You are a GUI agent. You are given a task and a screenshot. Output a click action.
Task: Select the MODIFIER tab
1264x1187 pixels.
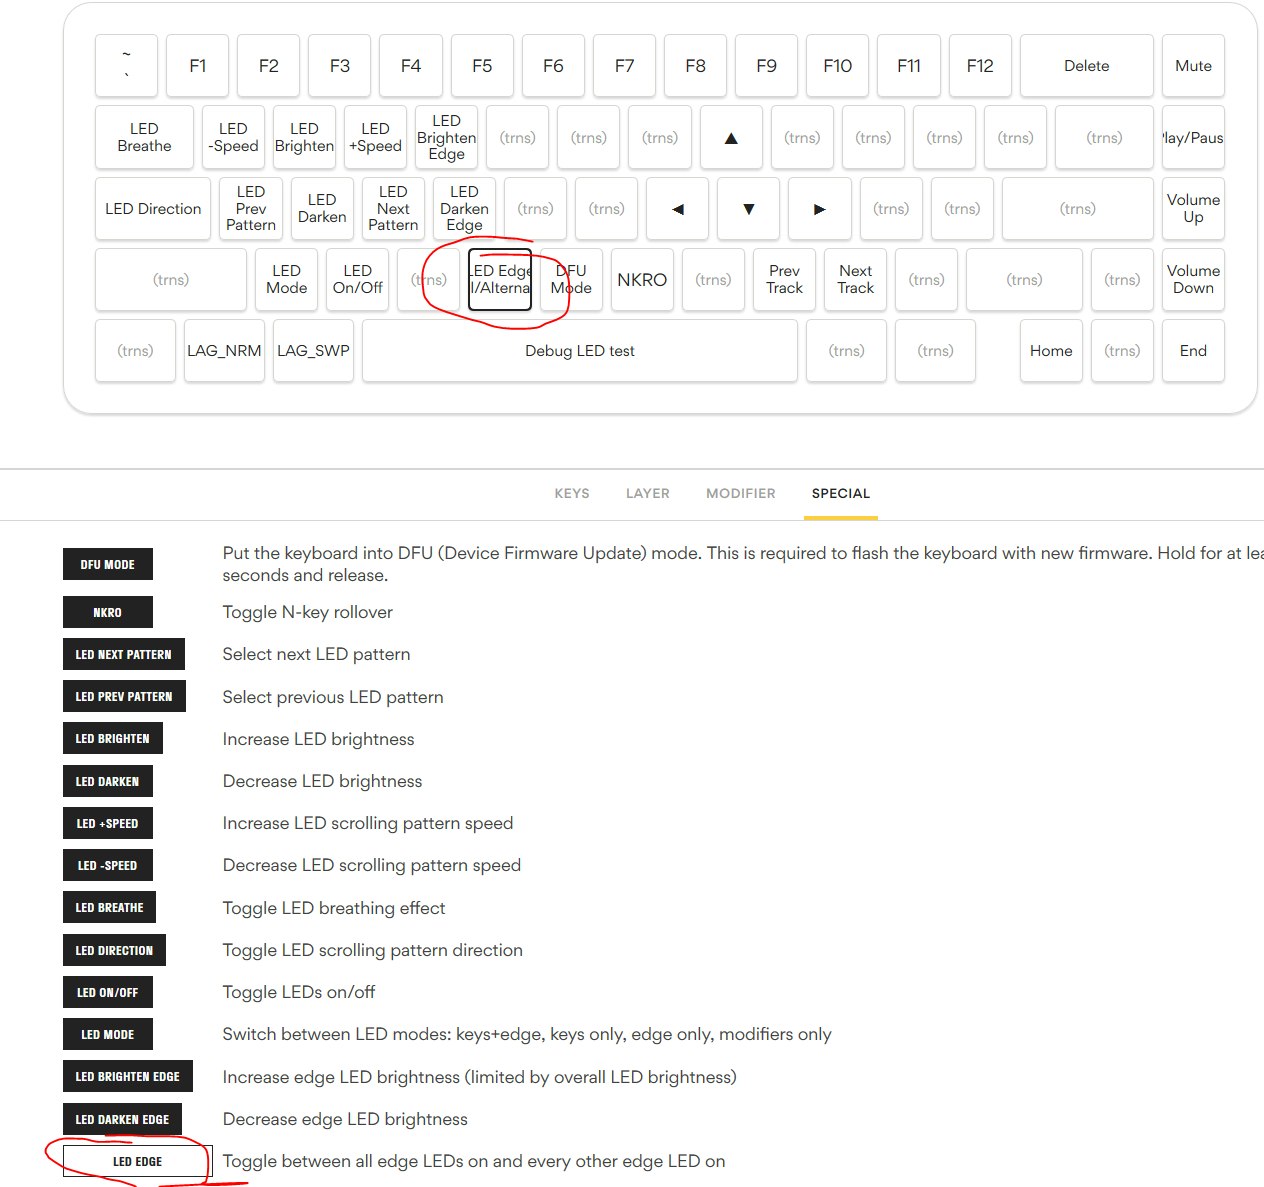click(x=741, y=493)
